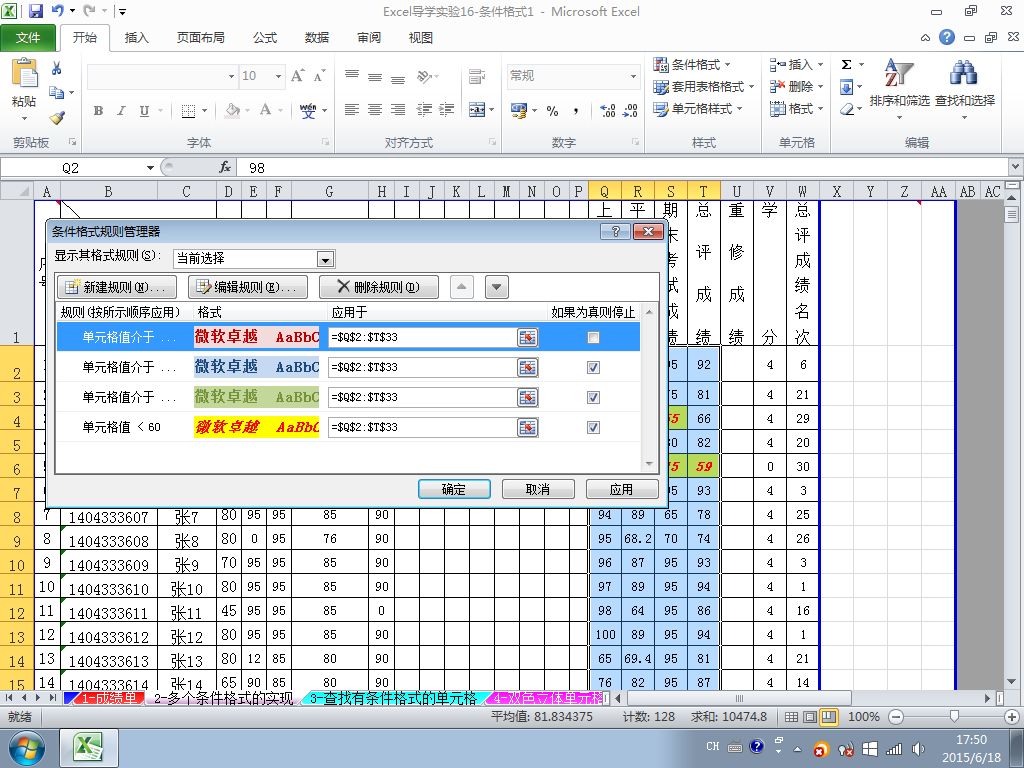This screenshot has height=768, width=1024.
Task: Toggle middle vertical alignment
Action: coord(375,76)
